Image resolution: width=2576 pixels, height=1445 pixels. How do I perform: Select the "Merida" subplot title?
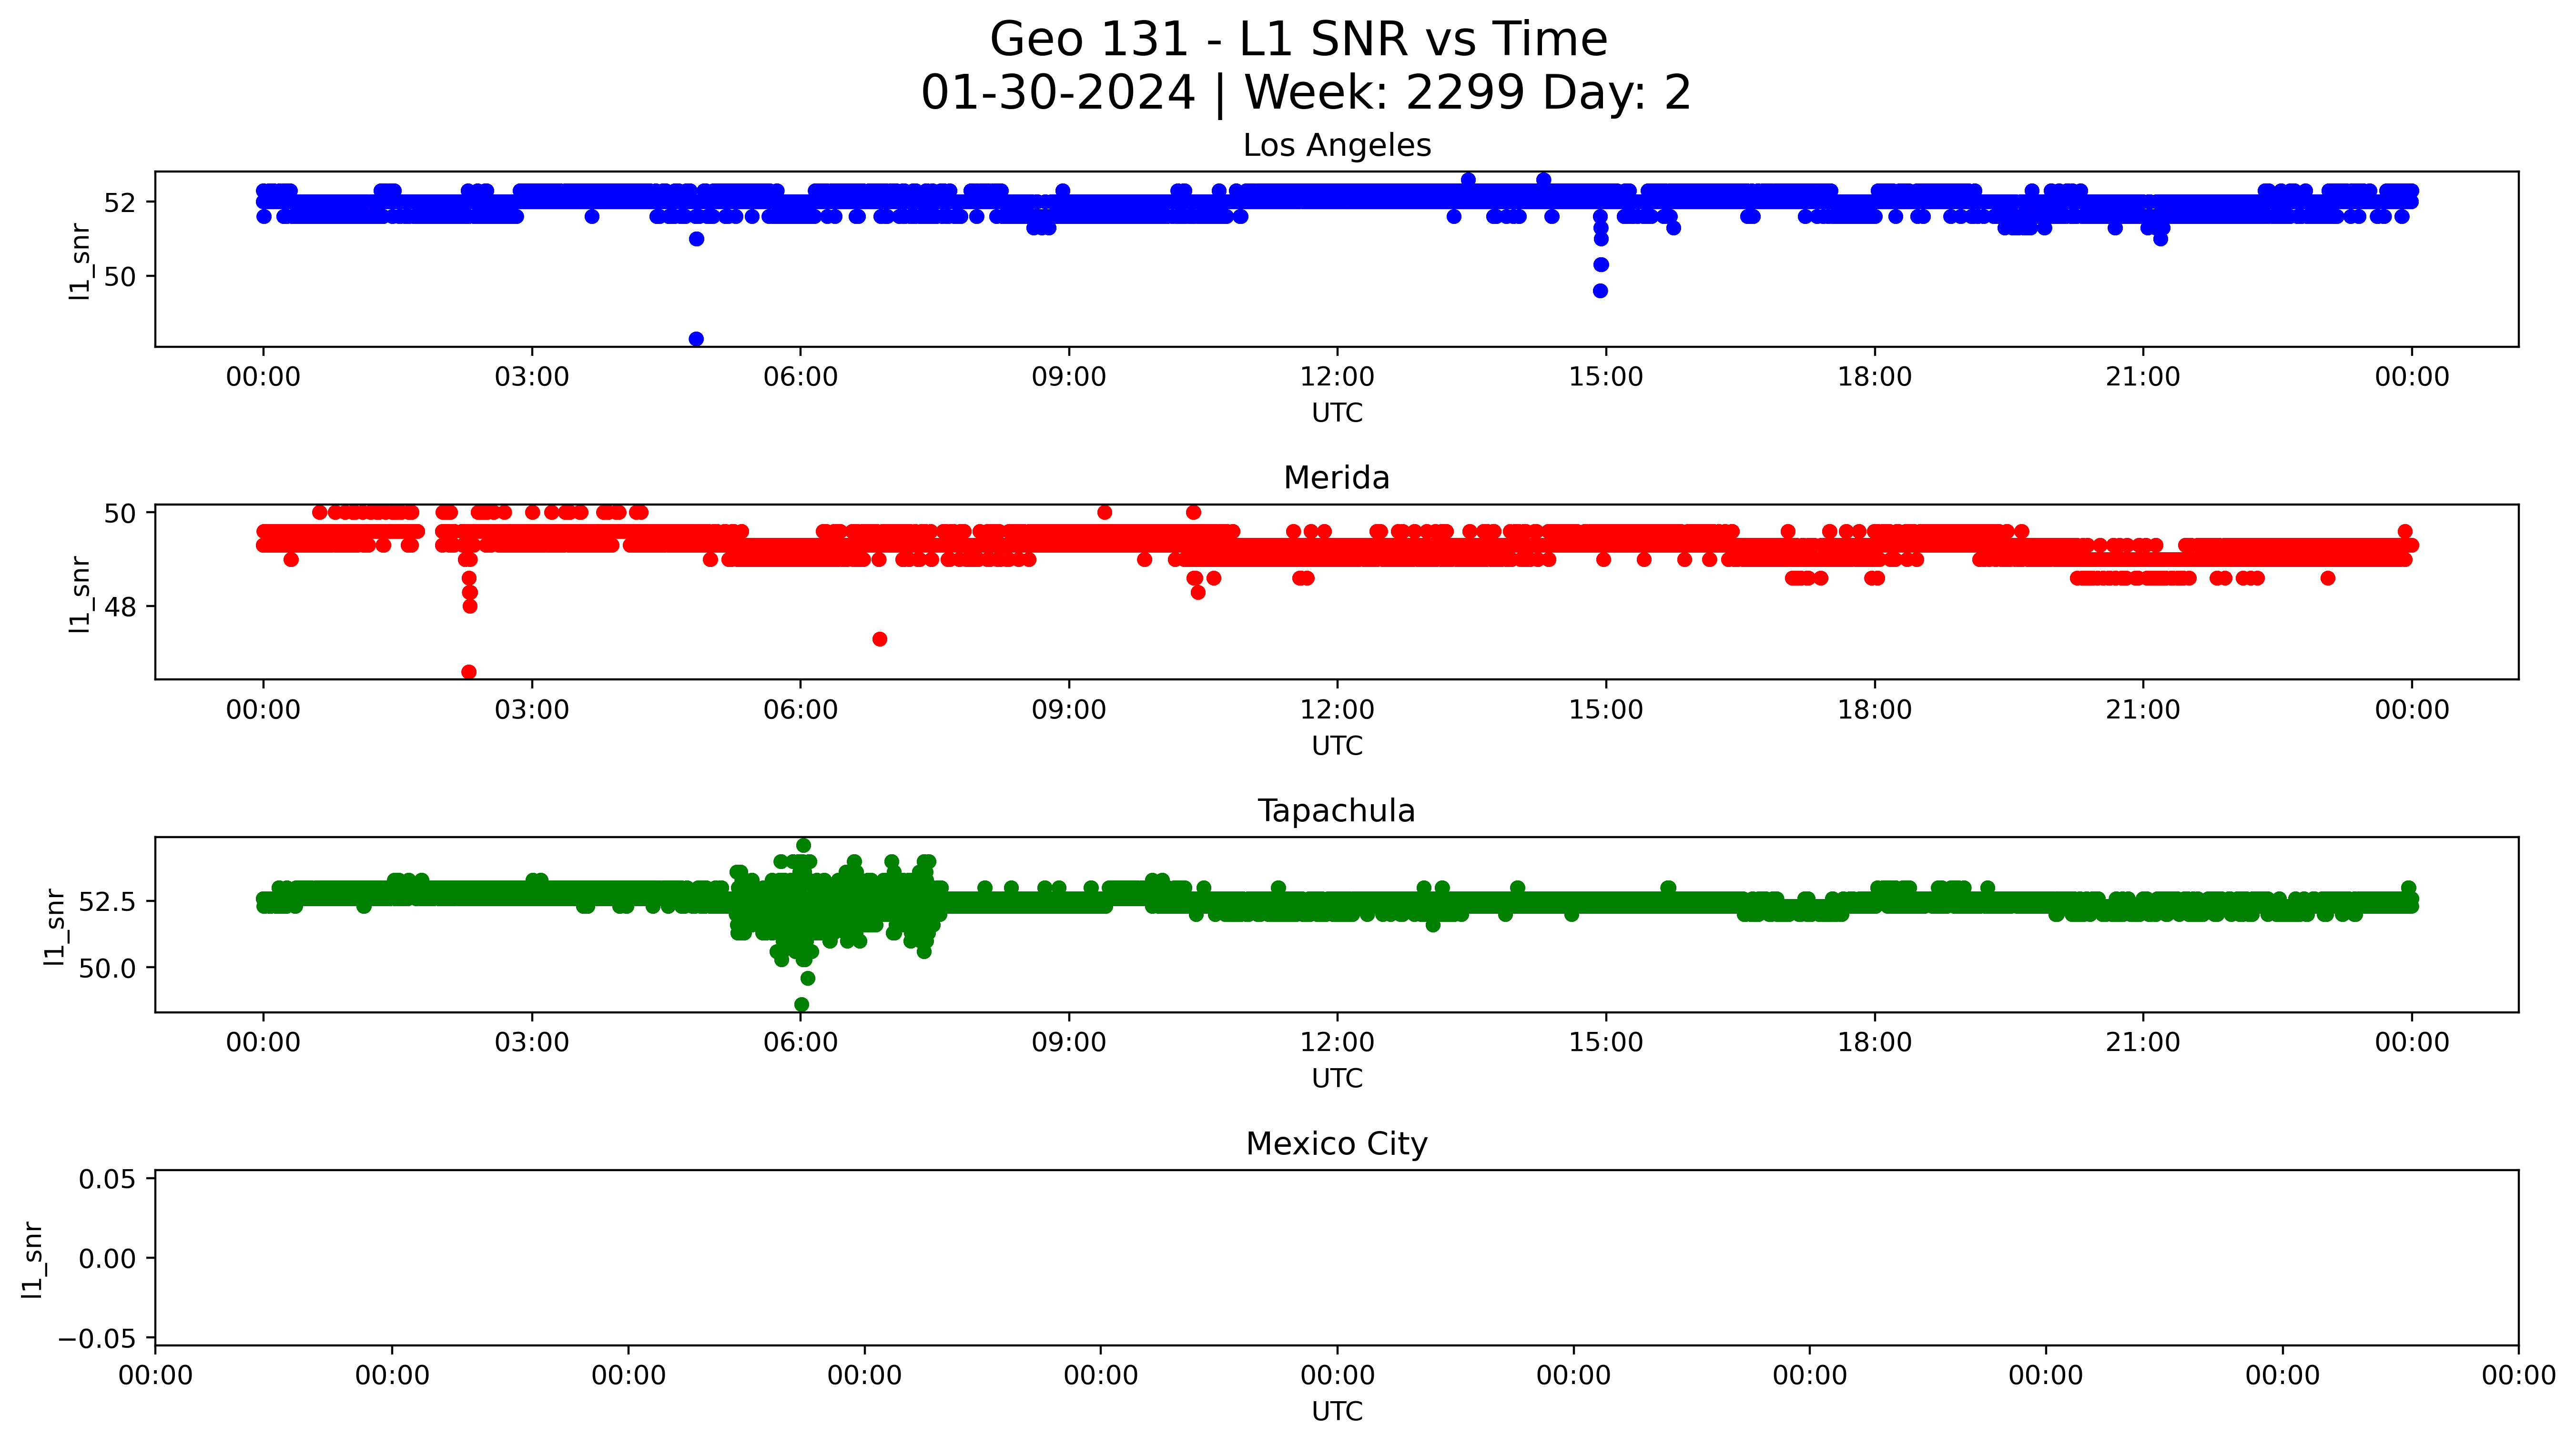click(1337, 478)
